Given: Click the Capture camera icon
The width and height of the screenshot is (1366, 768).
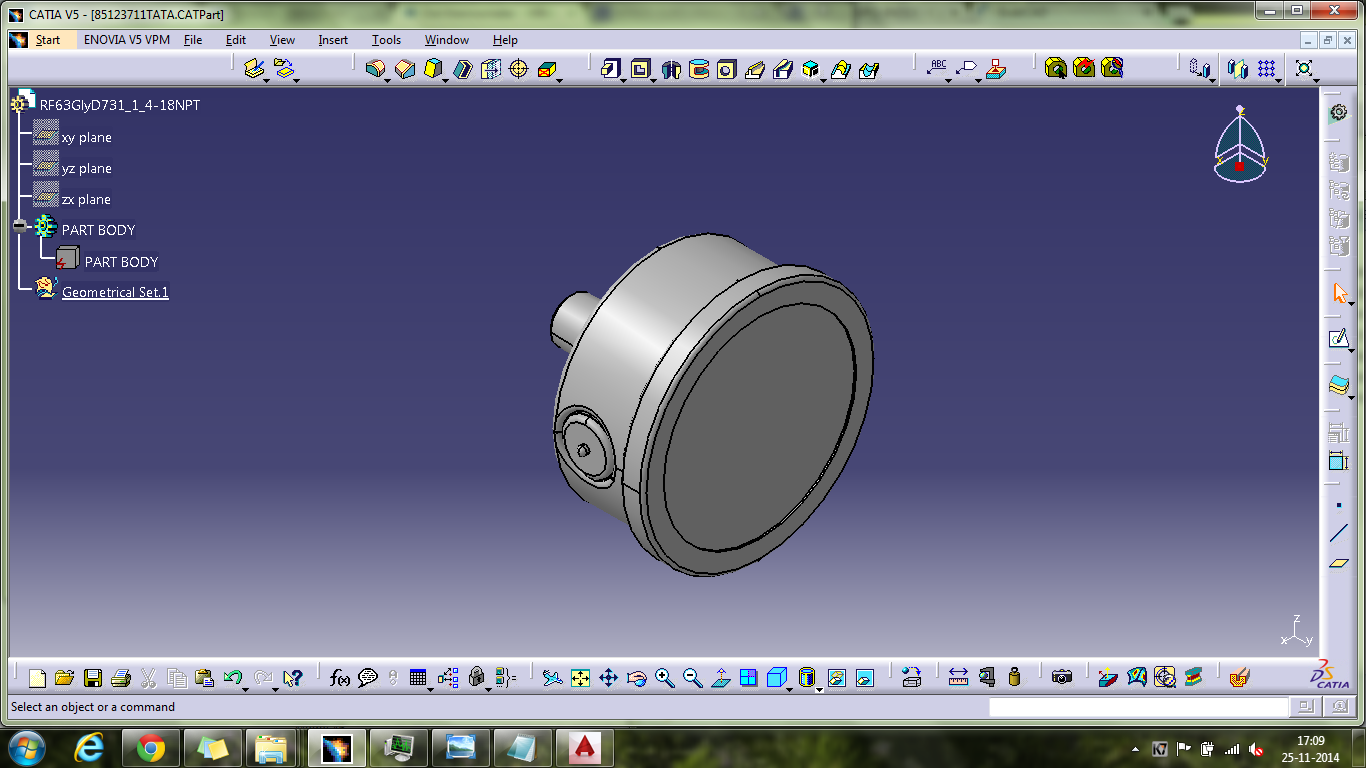Looking at the screenshot, I should tap(1062, 678).
